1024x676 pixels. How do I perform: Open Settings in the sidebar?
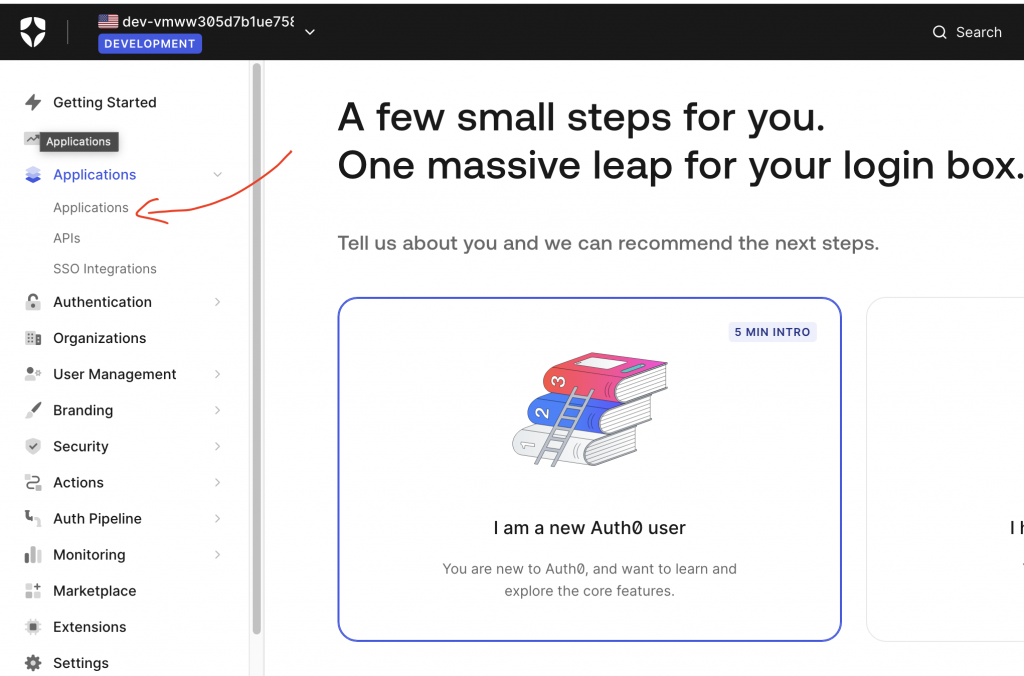81,663
